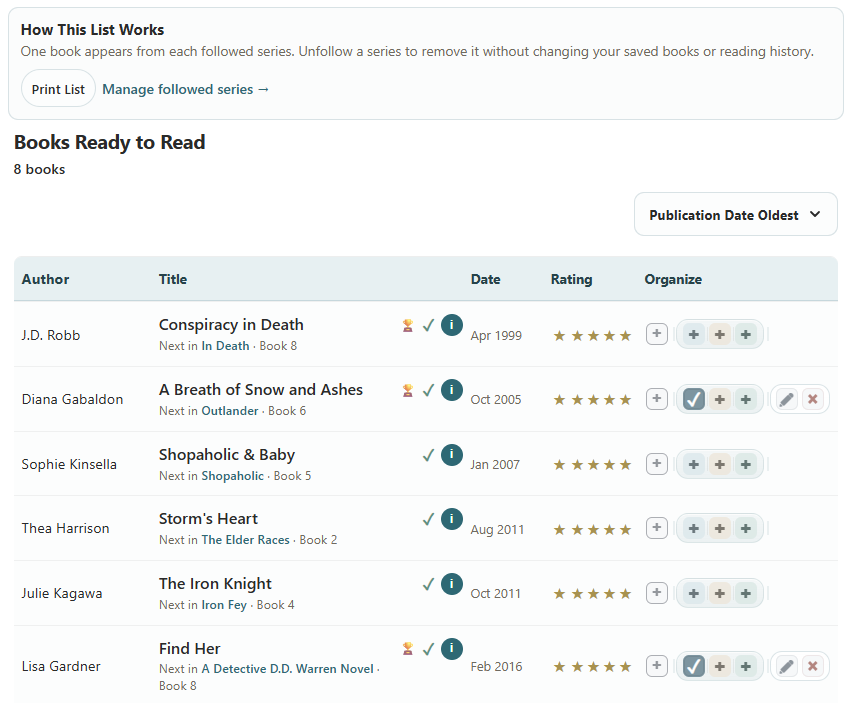
Task: Uncheck blue shelf toggle for A Breath of Snow and Ashes
Action: [x=694, y=399]
